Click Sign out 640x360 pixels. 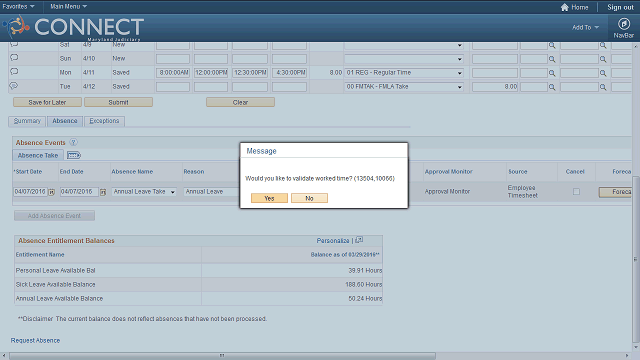point(620,7)
